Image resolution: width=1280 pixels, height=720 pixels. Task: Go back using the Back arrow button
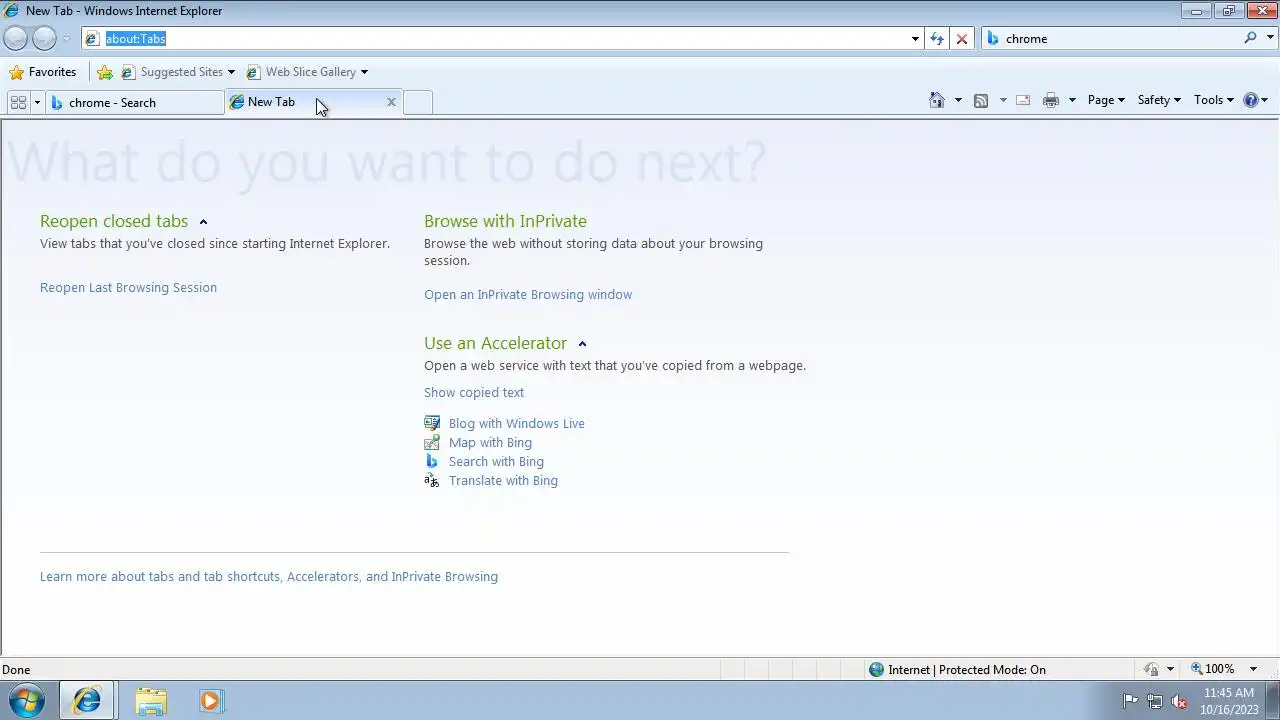point(15,38)
